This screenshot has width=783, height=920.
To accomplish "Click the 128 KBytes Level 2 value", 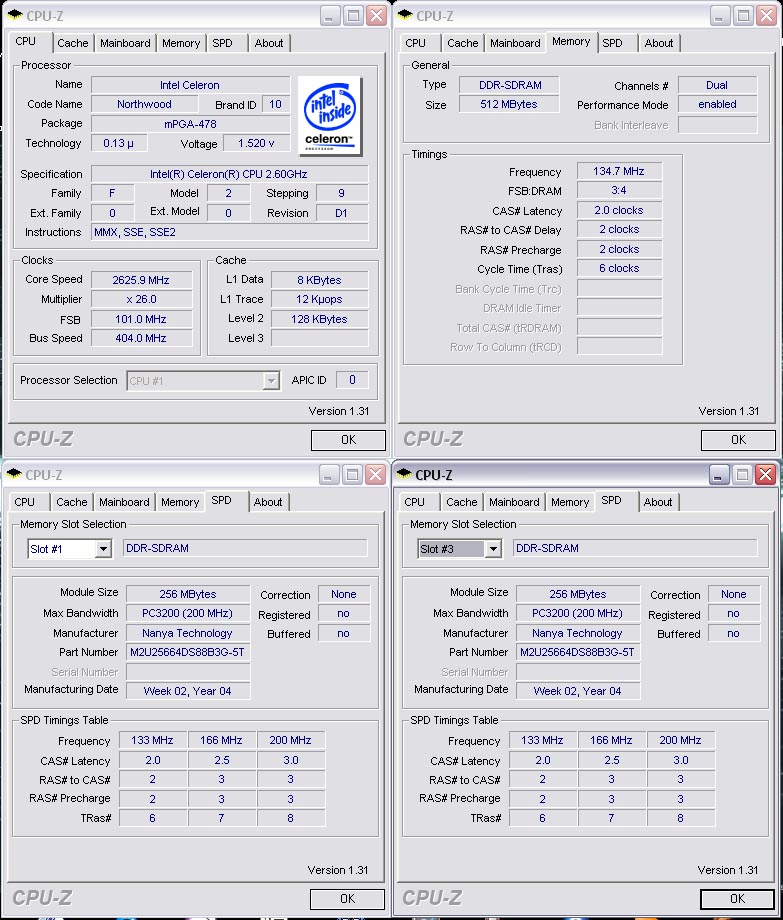I will (320, 319).
